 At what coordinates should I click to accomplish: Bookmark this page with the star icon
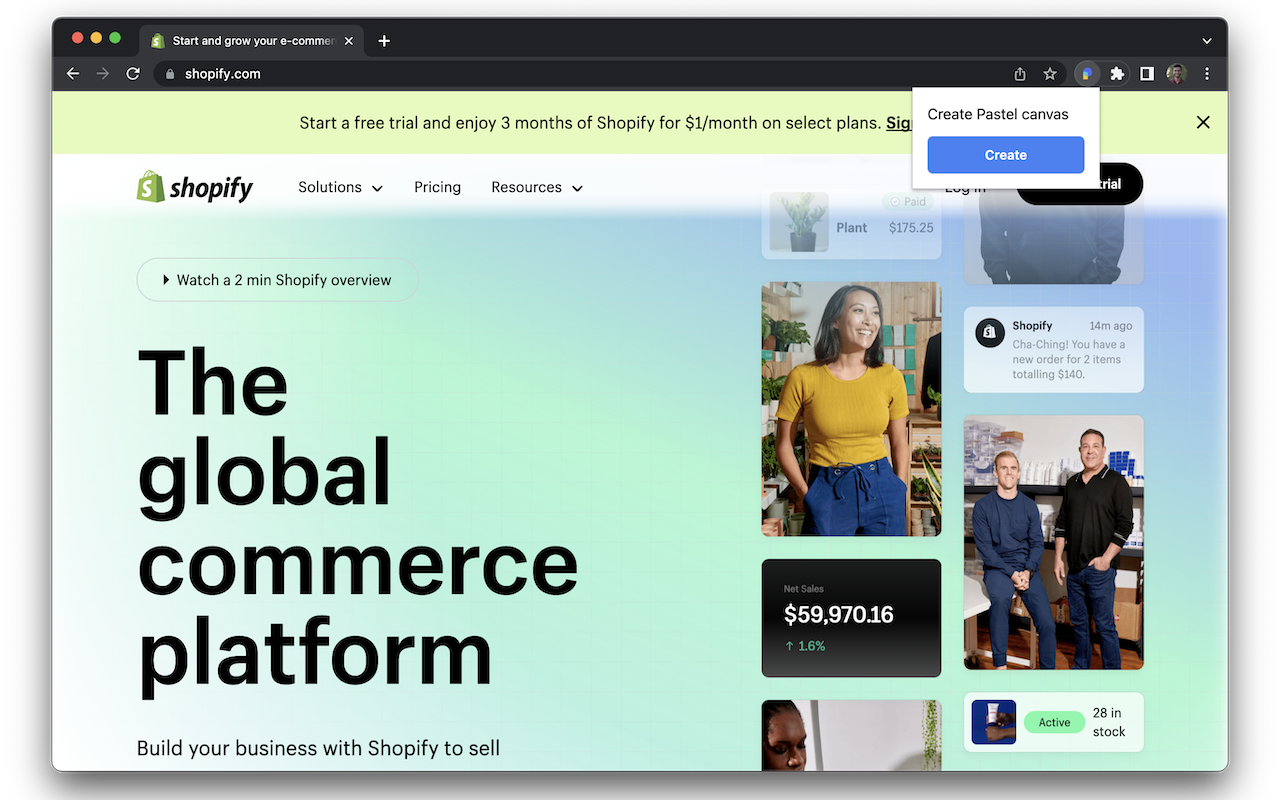(x=1050, y=74)
